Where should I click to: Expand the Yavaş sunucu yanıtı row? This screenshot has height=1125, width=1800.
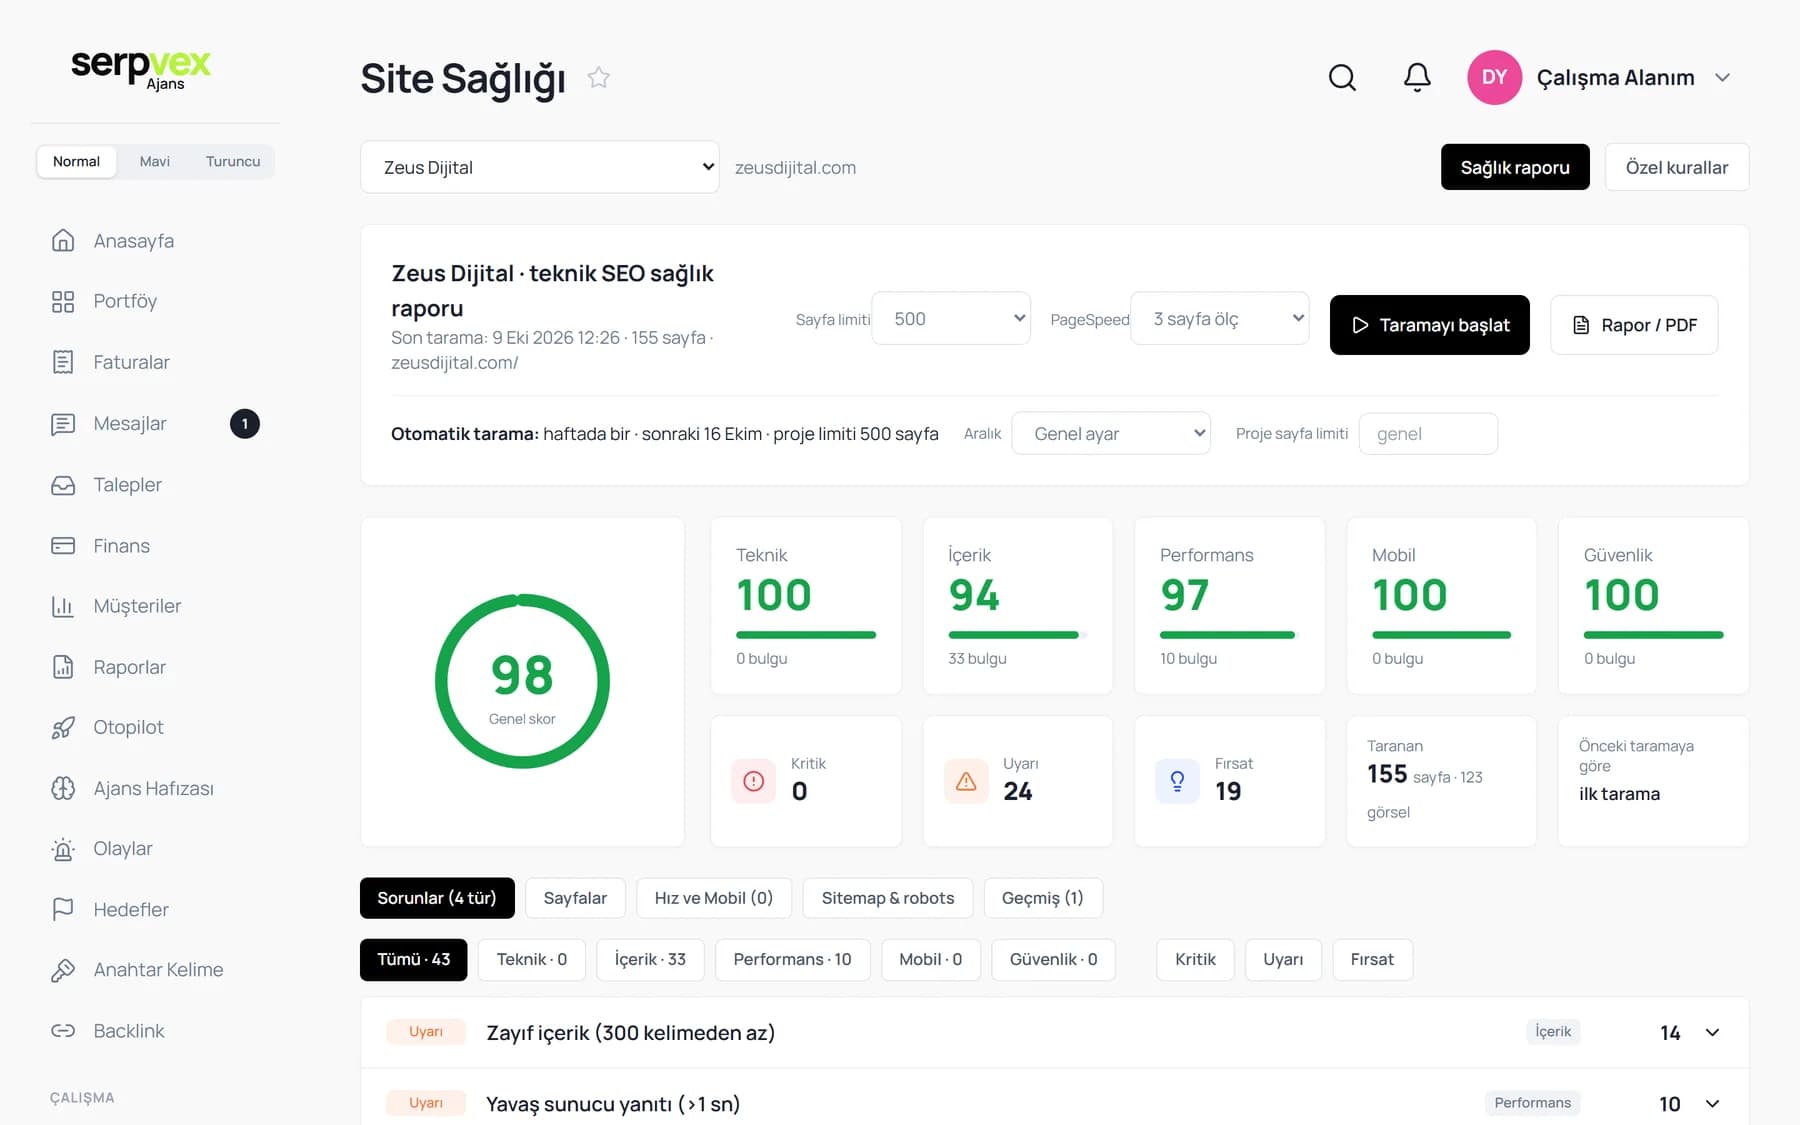point(1054,1103)
